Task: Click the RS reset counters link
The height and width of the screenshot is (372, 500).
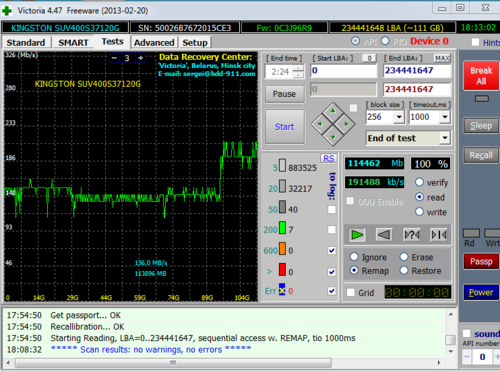Action: pyautogui.click(x=329, y=158)
